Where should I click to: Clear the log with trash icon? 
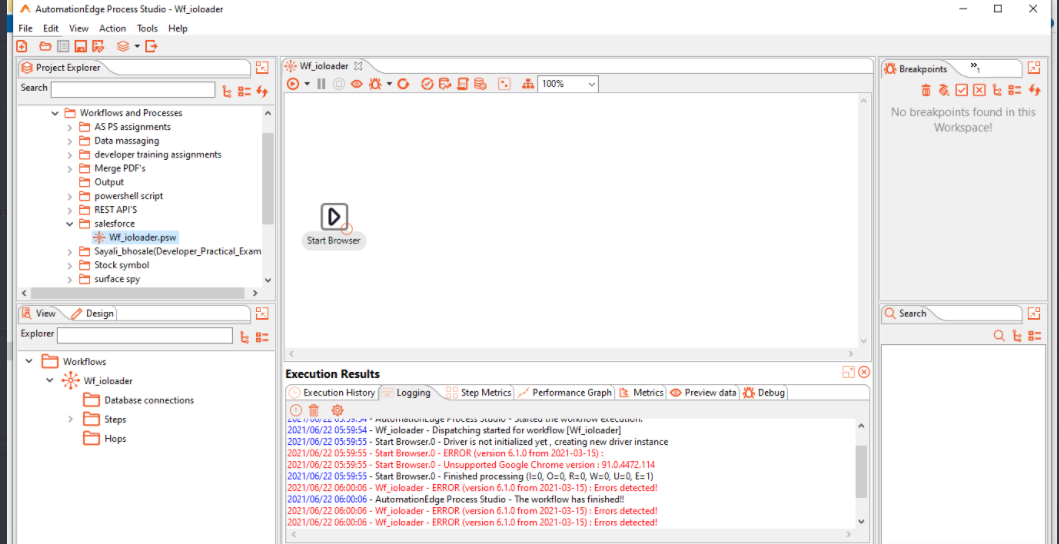313,410
